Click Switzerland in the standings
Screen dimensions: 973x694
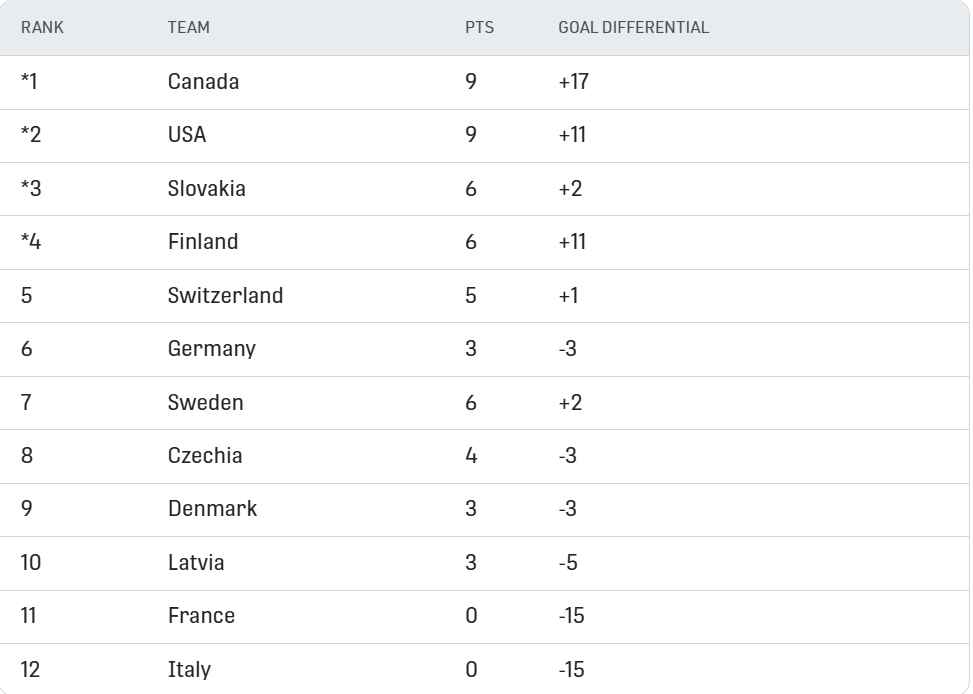225,296
